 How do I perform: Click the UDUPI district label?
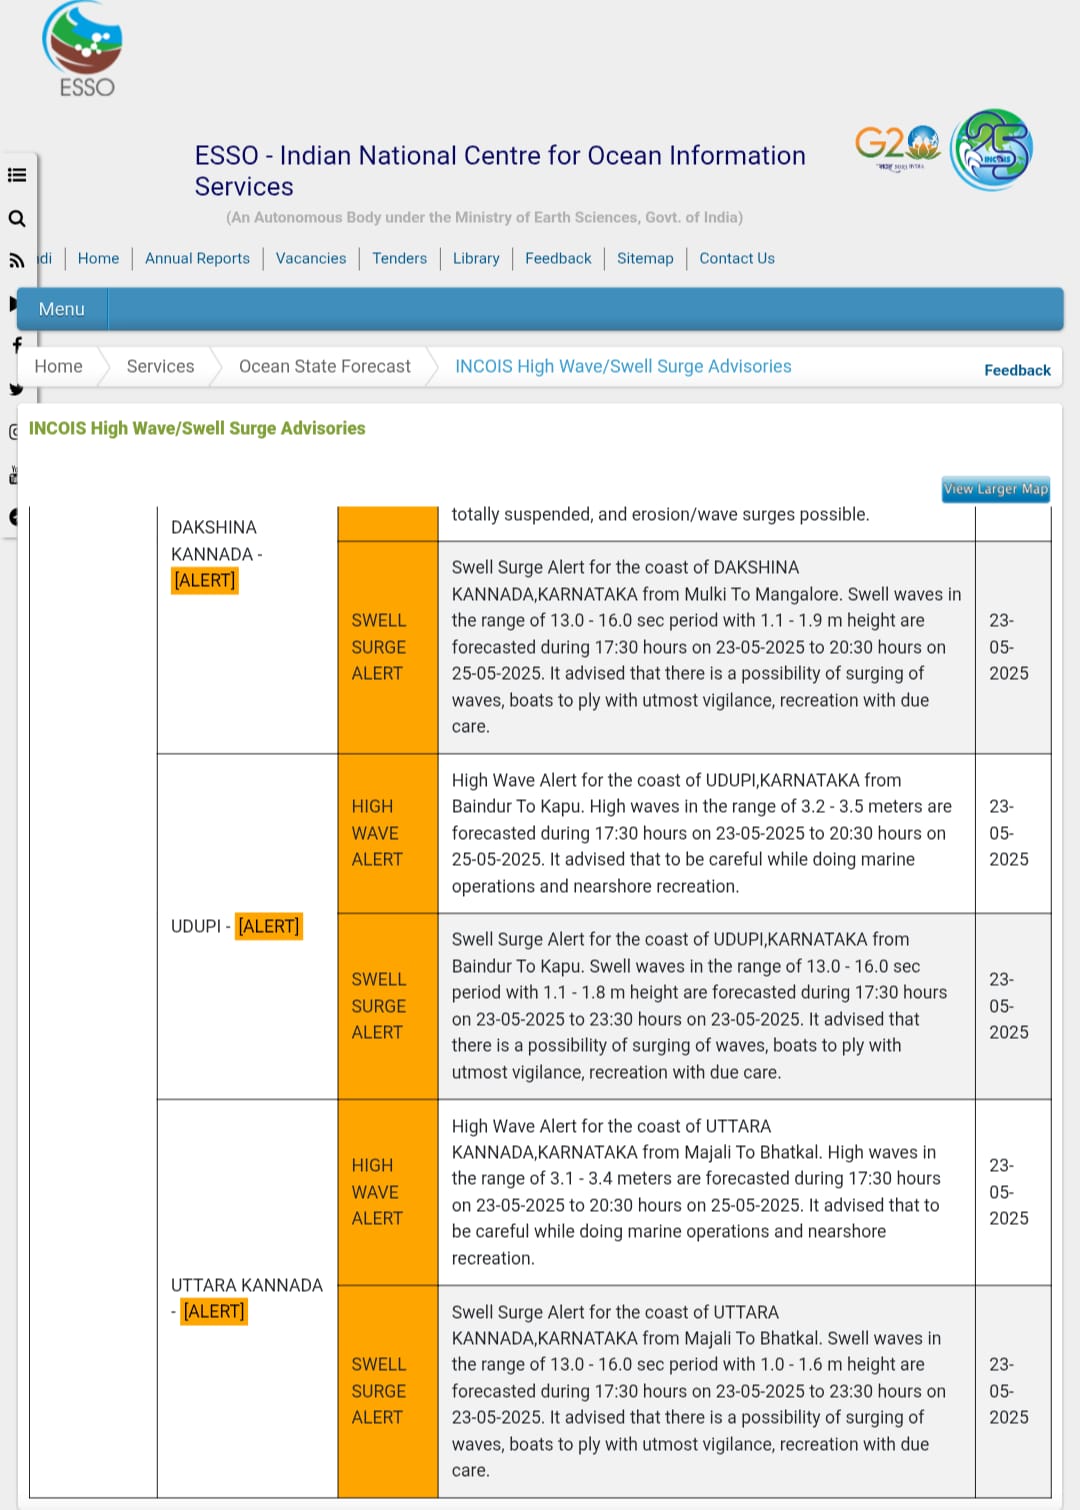coord(196,926)
